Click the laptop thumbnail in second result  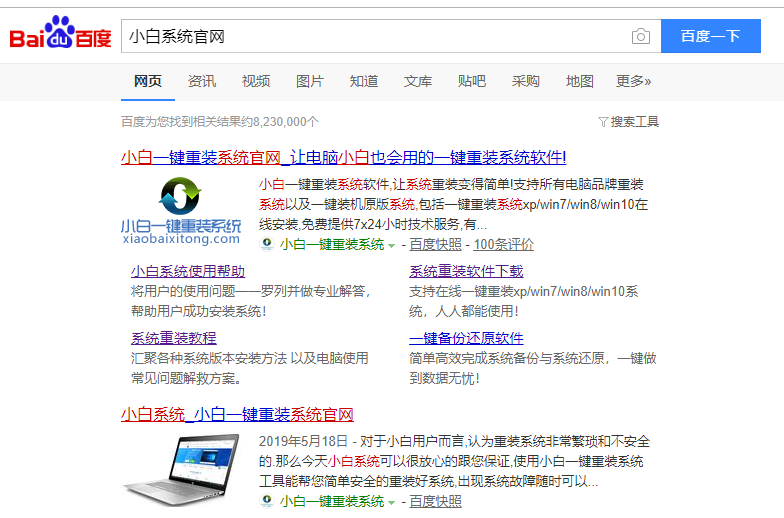tap(181, 468)
